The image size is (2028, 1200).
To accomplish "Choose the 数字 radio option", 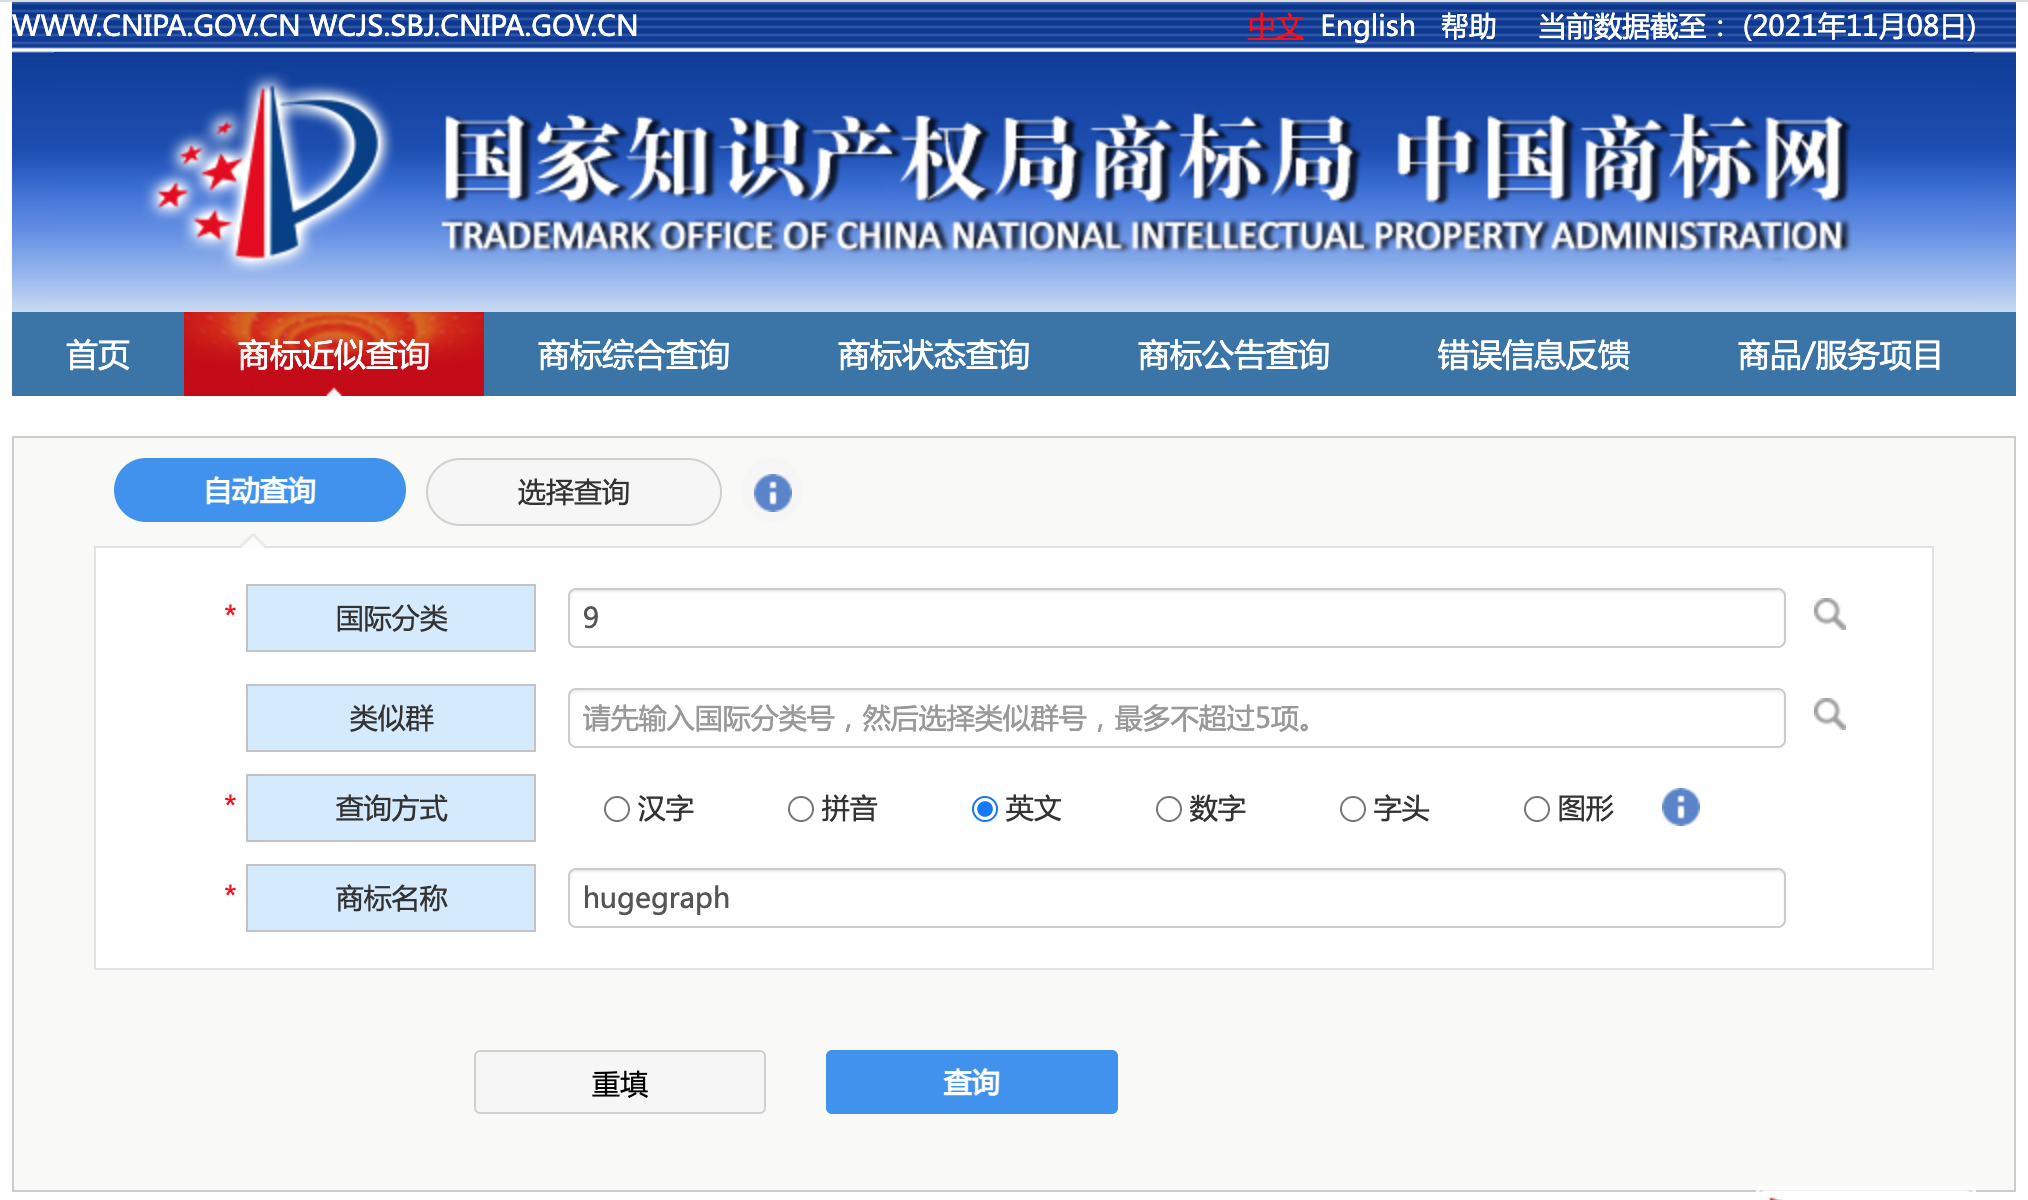I will point(1169,809).
